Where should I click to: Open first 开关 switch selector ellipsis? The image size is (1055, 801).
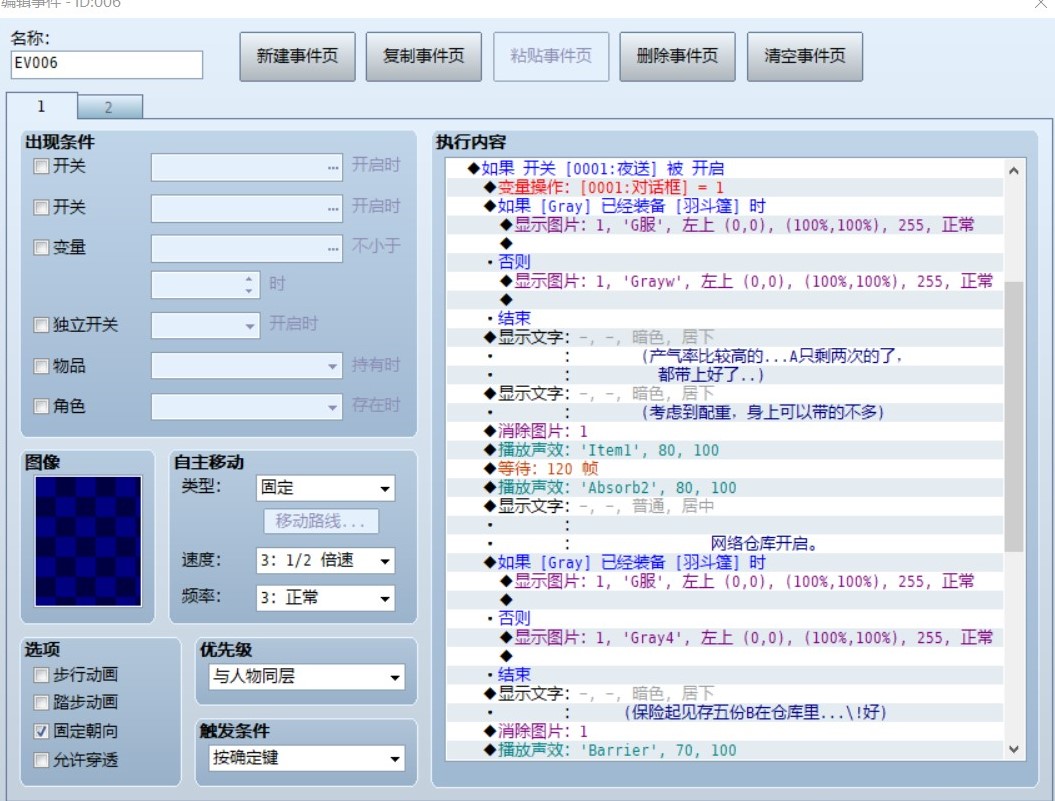tap(333, 167)
